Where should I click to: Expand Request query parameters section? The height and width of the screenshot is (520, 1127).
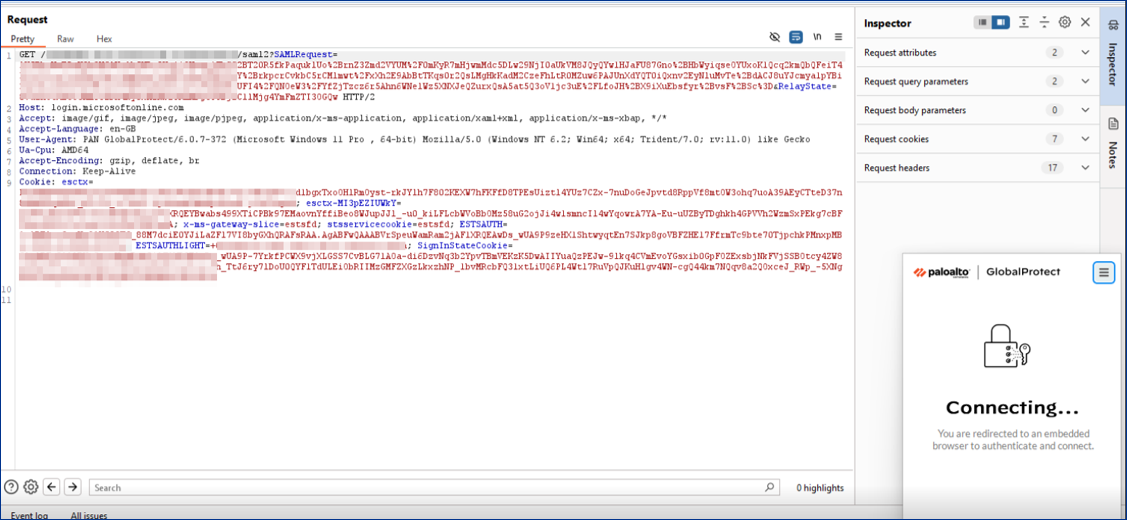coord(1086,81)
